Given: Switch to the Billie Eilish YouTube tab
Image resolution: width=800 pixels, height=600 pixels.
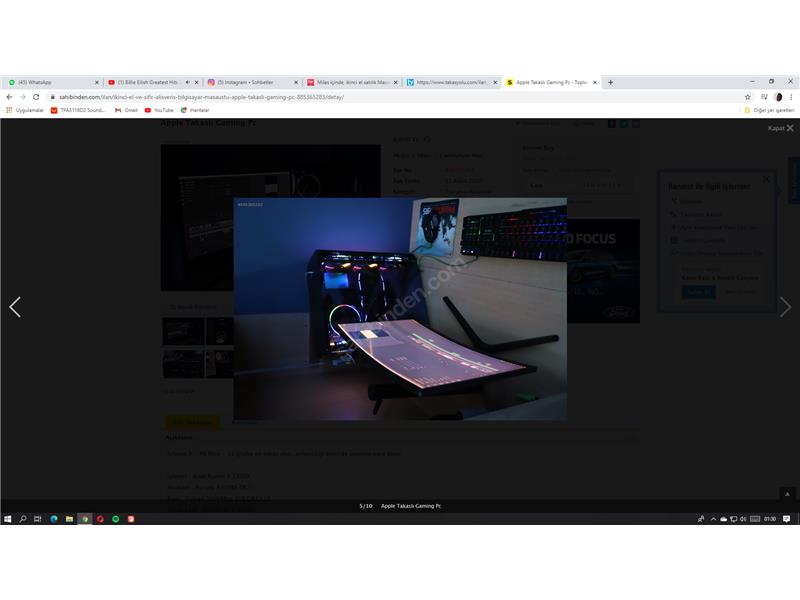Looking at the screenshot, I should click(x=153, y=82).
